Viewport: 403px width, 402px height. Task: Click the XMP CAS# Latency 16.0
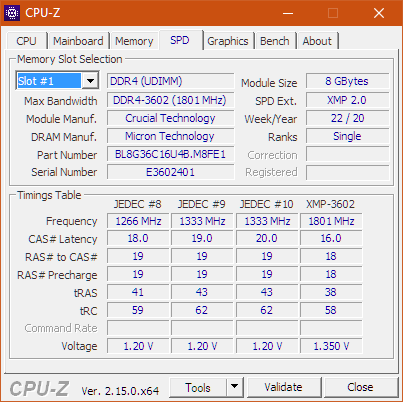(x=331, y=239)
